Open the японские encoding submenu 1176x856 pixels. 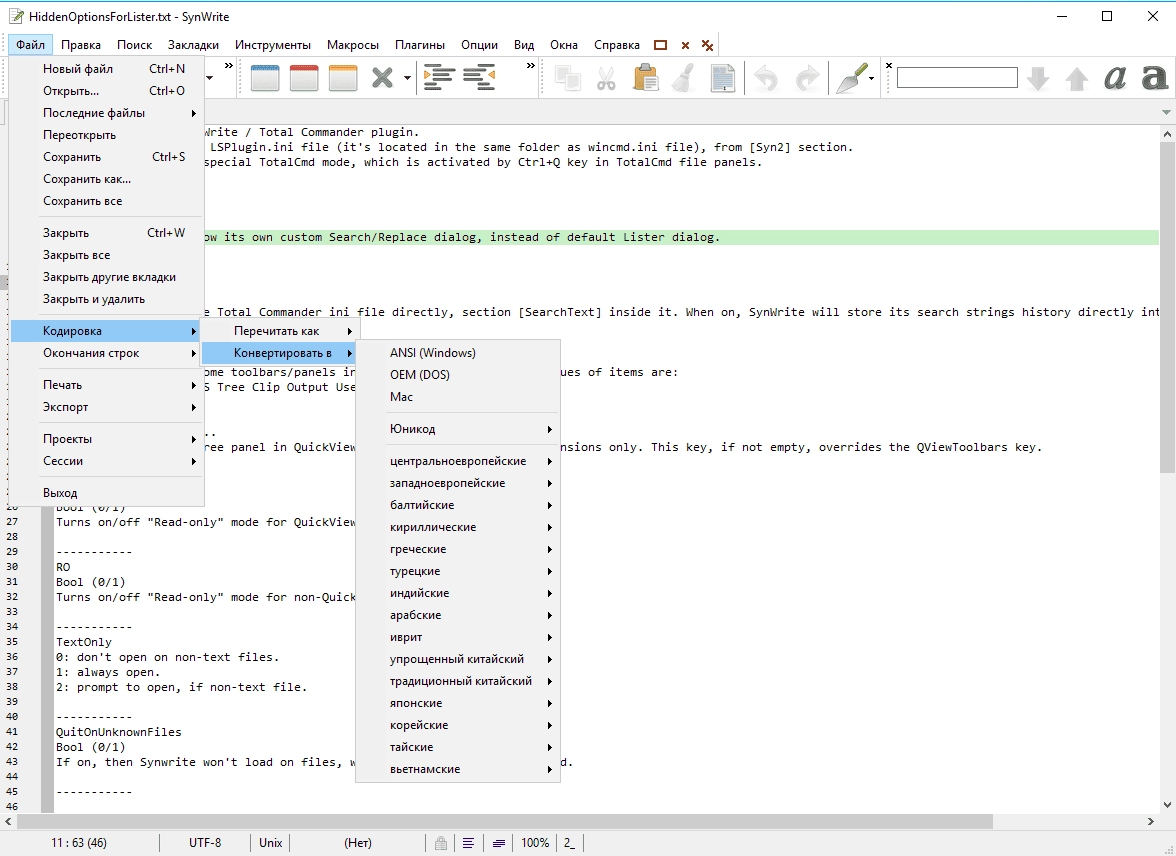[458, 703]
